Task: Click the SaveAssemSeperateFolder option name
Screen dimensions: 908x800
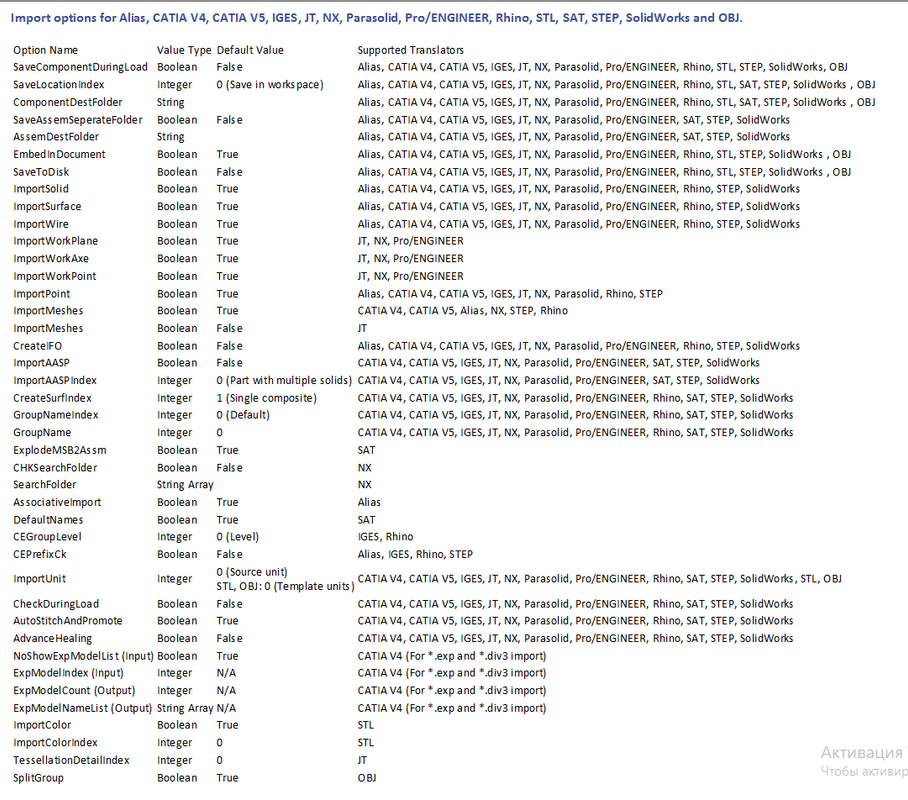Action: [x=78, y=120]
